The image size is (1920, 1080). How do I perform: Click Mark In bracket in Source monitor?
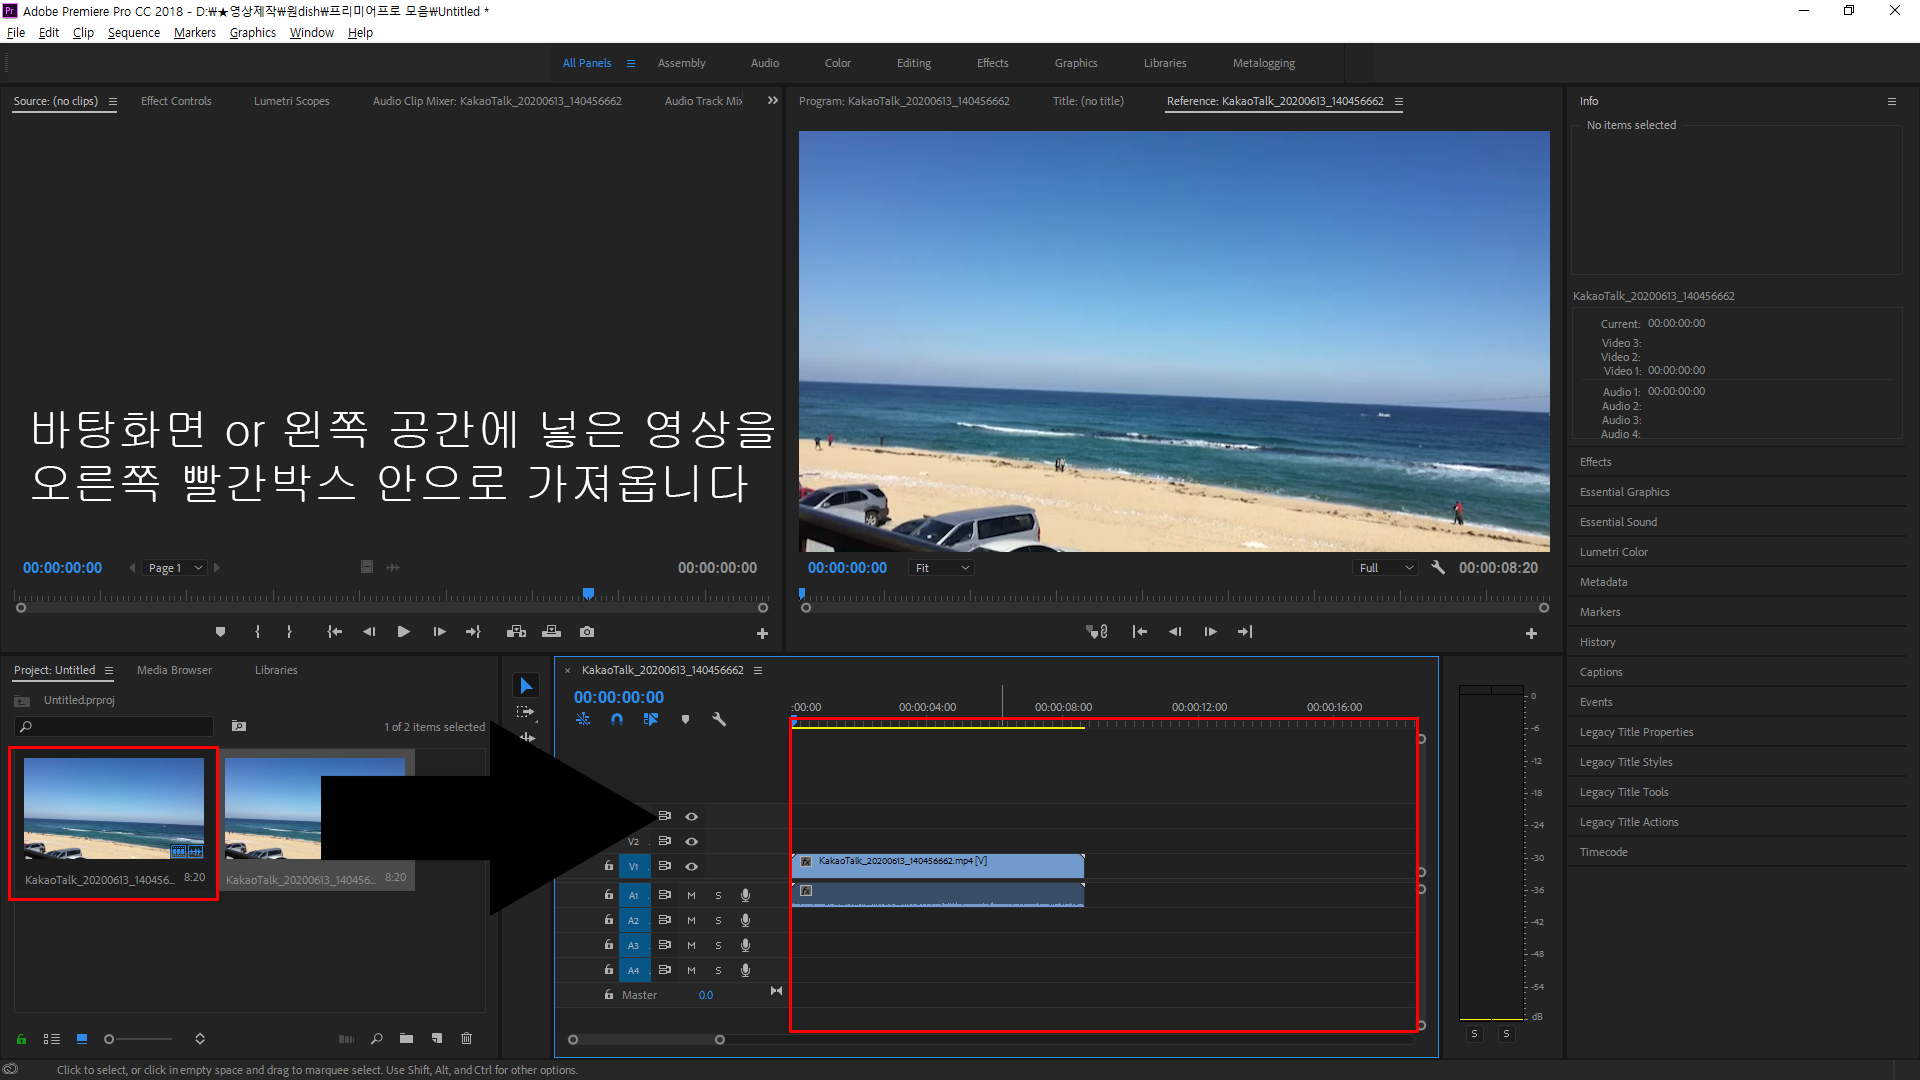point(258,632)
